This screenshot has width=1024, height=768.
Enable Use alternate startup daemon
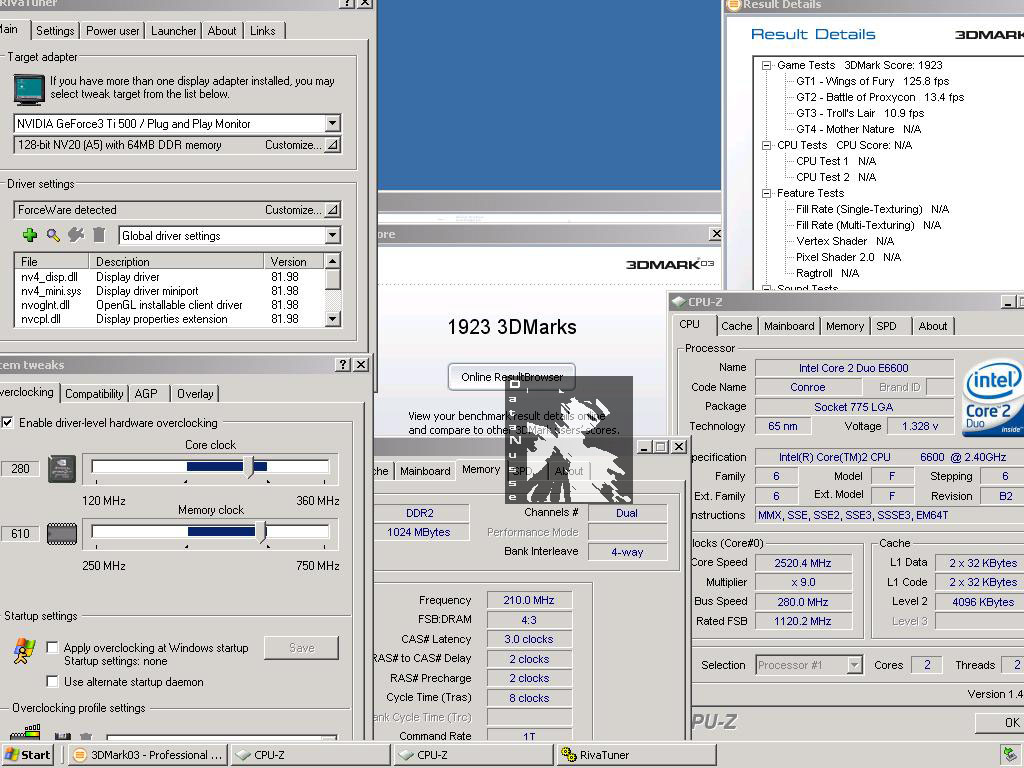[52, 681]
